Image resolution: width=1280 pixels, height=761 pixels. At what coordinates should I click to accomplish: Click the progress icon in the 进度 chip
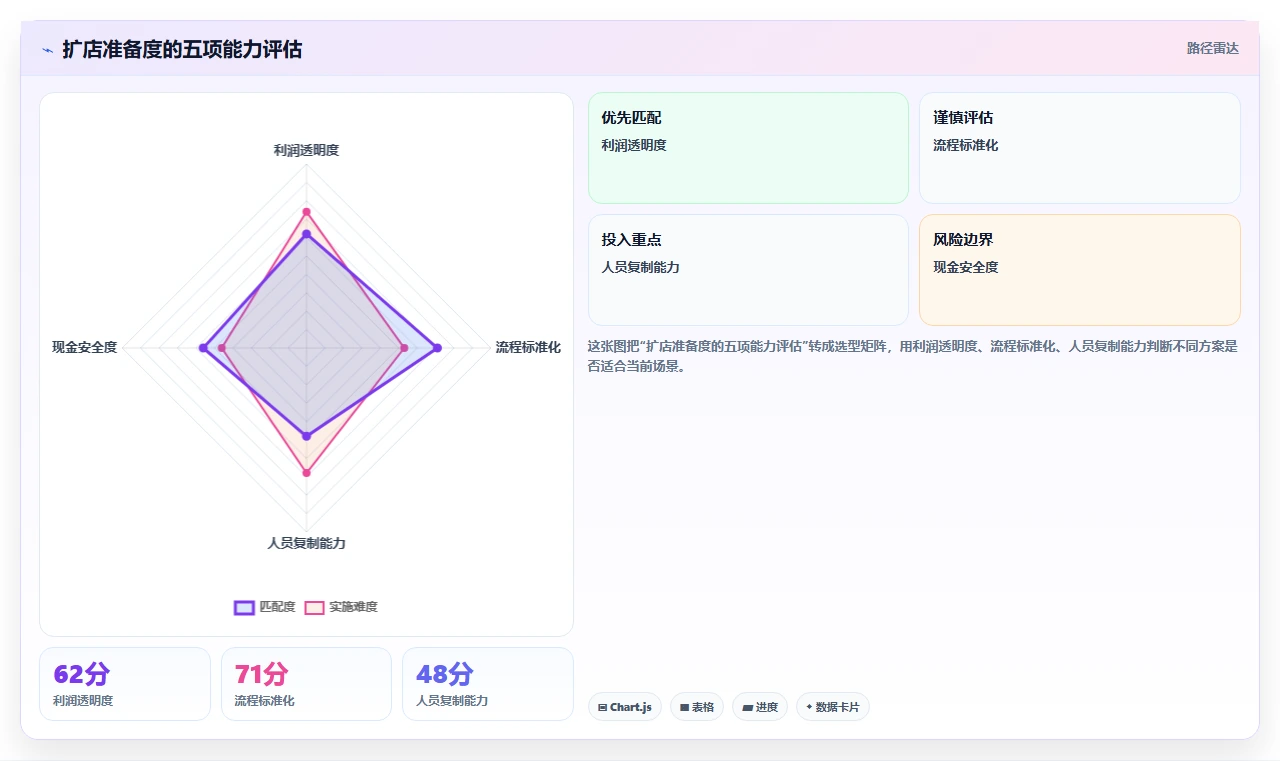pos(747,707)
